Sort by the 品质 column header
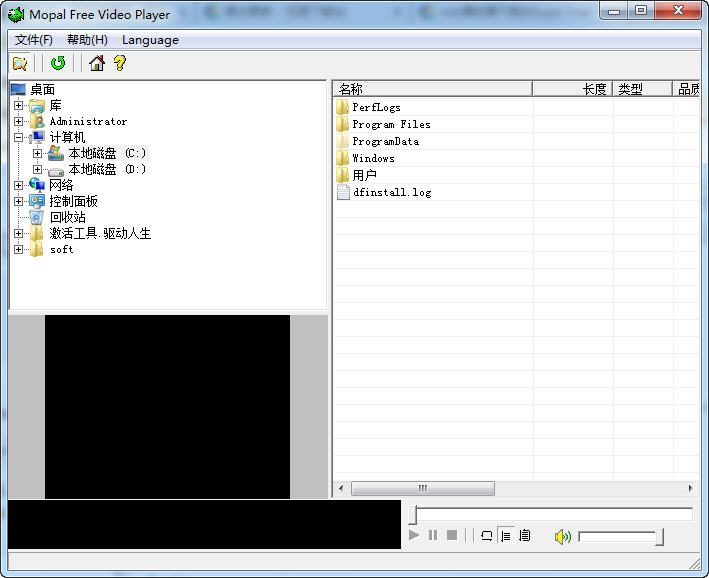Screen dimensions: 709x578 (685, 89)
